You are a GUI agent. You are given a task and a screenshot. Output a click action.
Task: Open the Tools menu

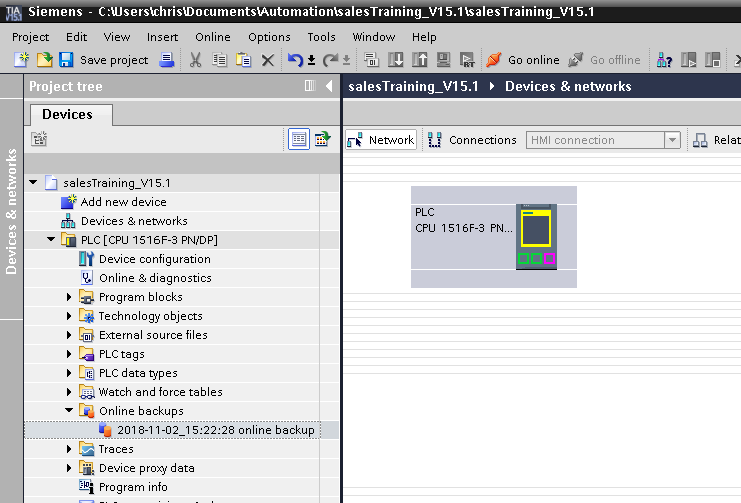coord(321,37)
